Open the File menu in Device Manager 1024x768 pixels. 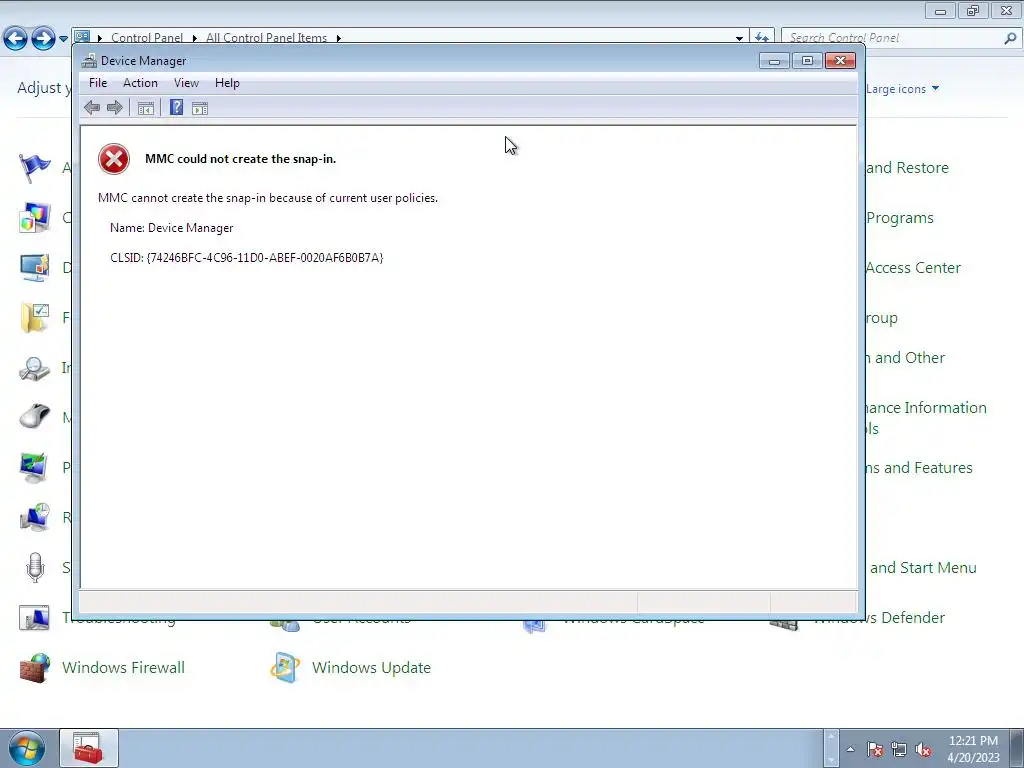[98, 83]
